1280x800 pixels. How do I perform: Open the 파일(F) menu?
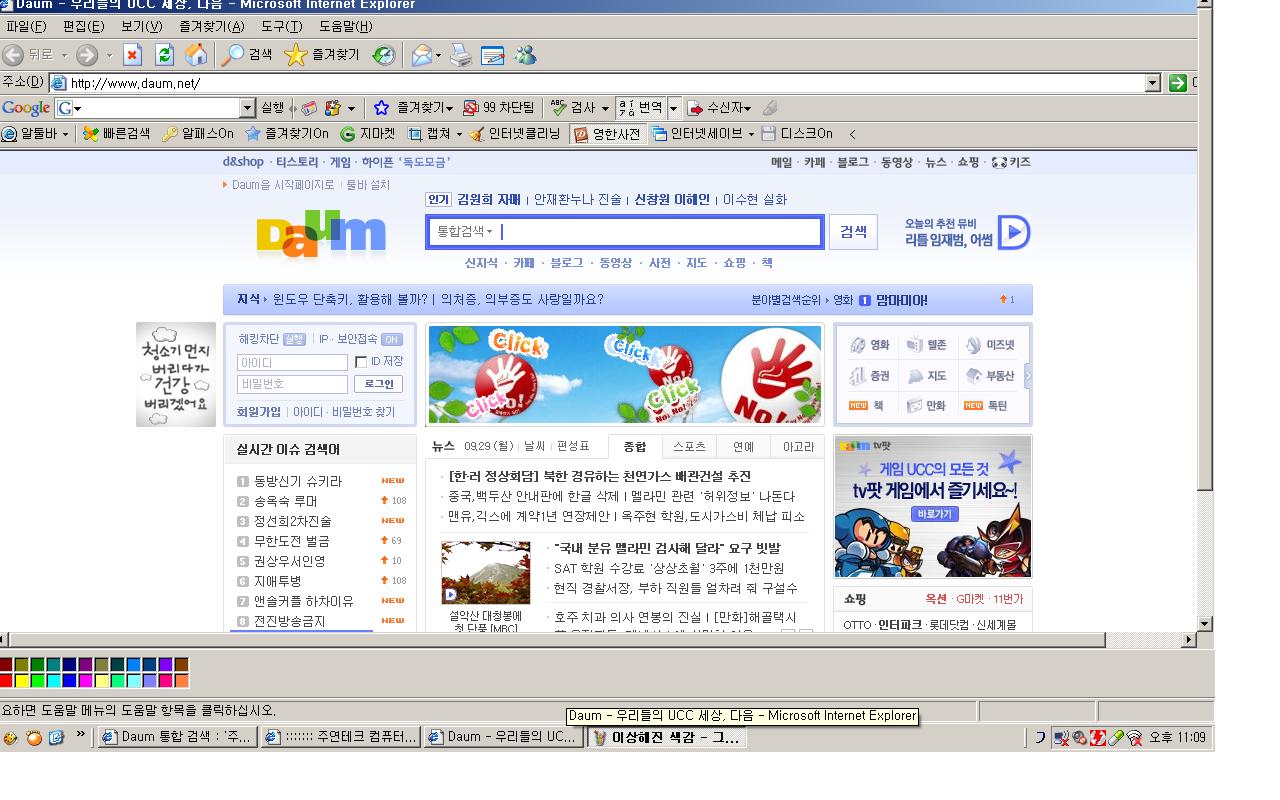(26, 26)
